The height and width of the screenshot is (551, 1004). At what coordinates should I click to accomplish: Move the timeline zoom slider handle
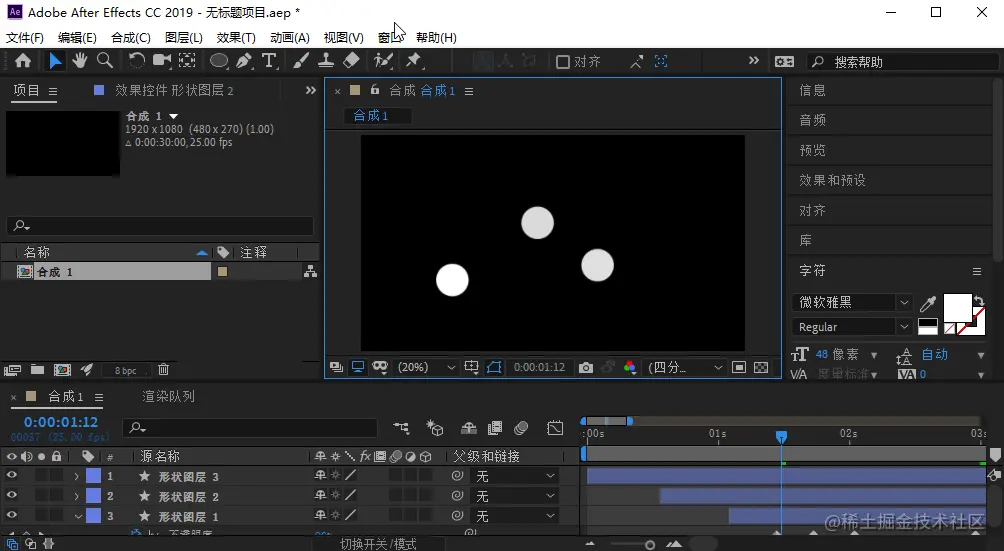tap(650, 545)
